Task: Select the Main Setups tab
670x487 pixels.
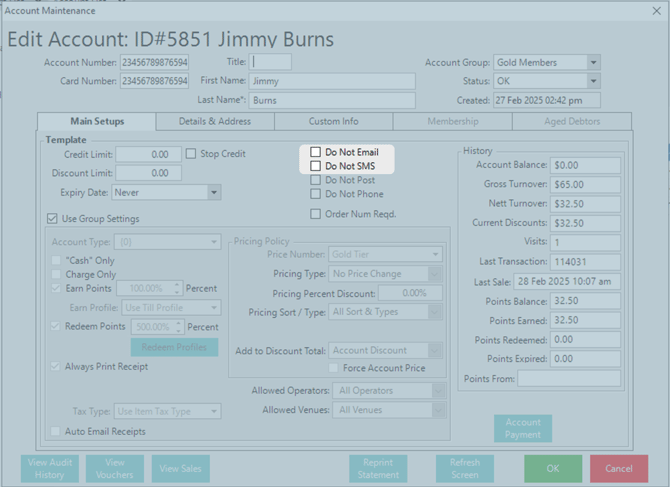Action: 96,122
